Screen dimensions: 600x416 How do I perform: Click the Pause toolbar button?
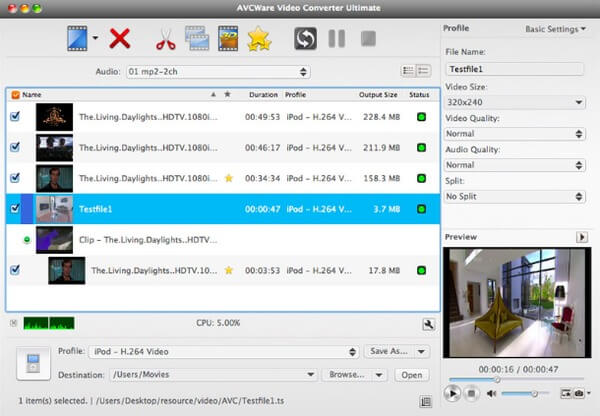[x=337, y=38]
